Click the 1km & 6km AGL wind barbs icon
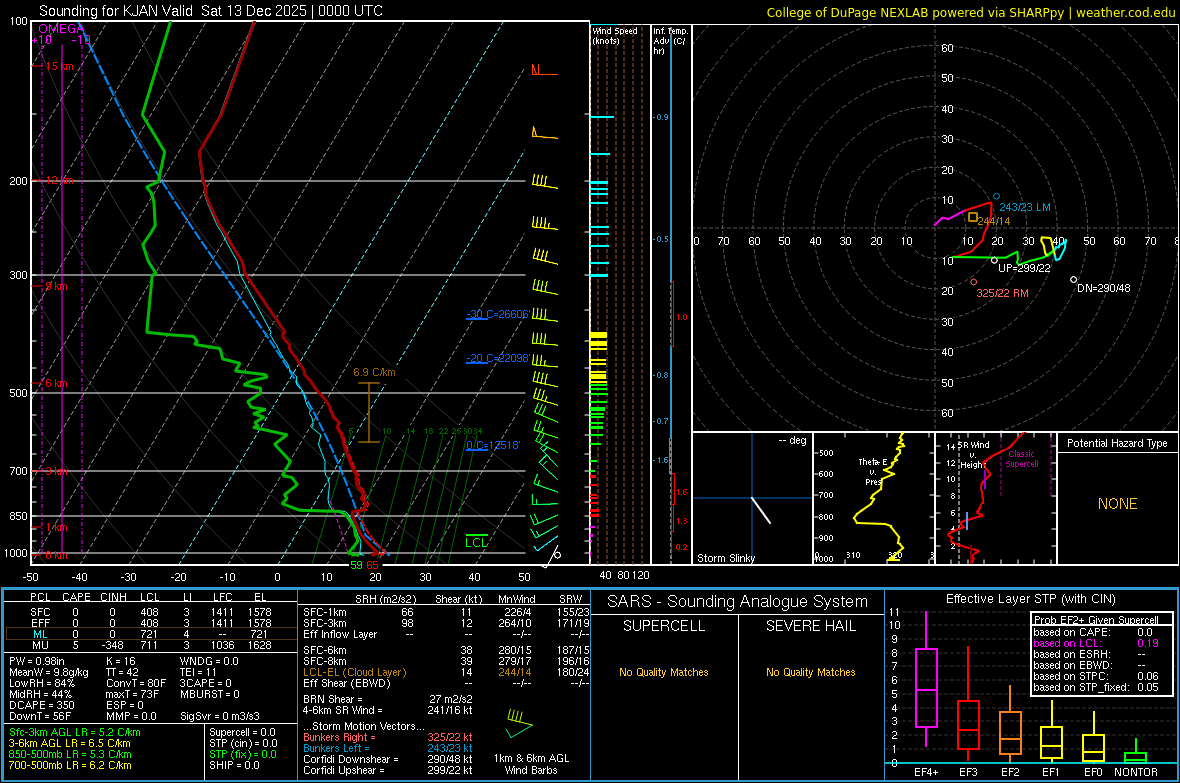The width and height of the screenshot is (1180, 783). pyautogui.click(x=519, y=722)
